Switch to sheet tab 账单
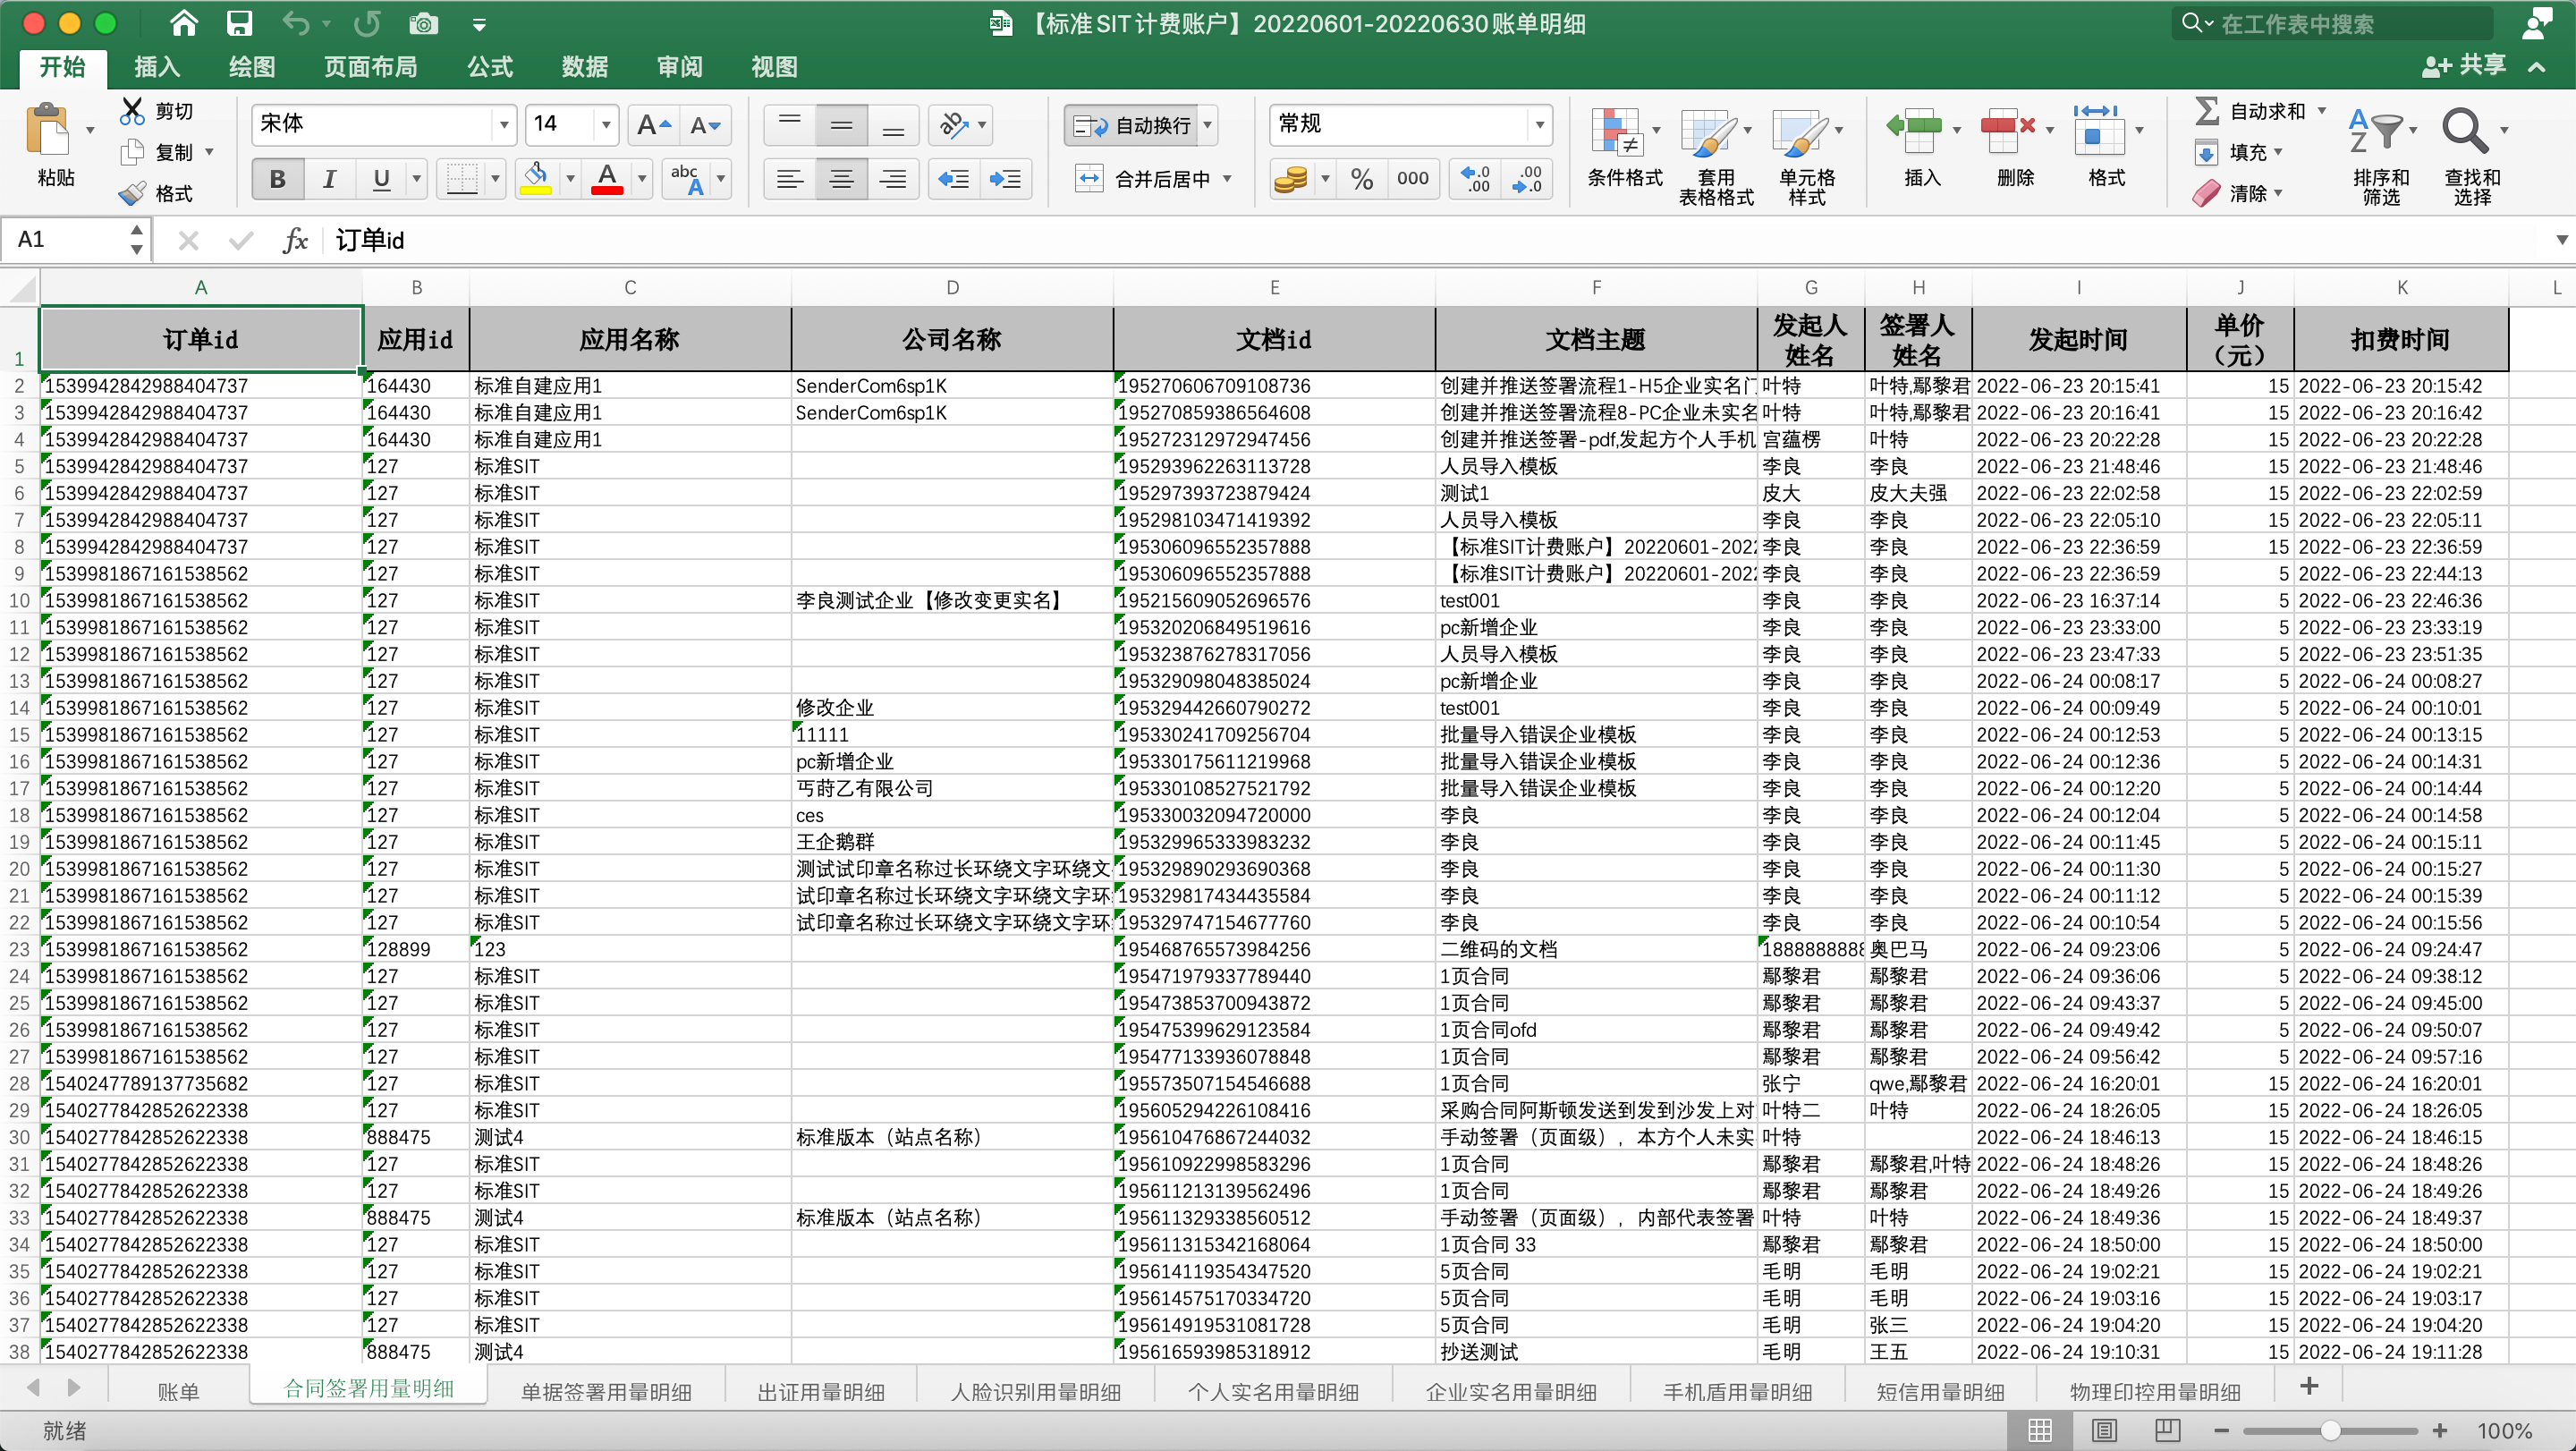2576x1451 pixels. (x=178, y=1391)
